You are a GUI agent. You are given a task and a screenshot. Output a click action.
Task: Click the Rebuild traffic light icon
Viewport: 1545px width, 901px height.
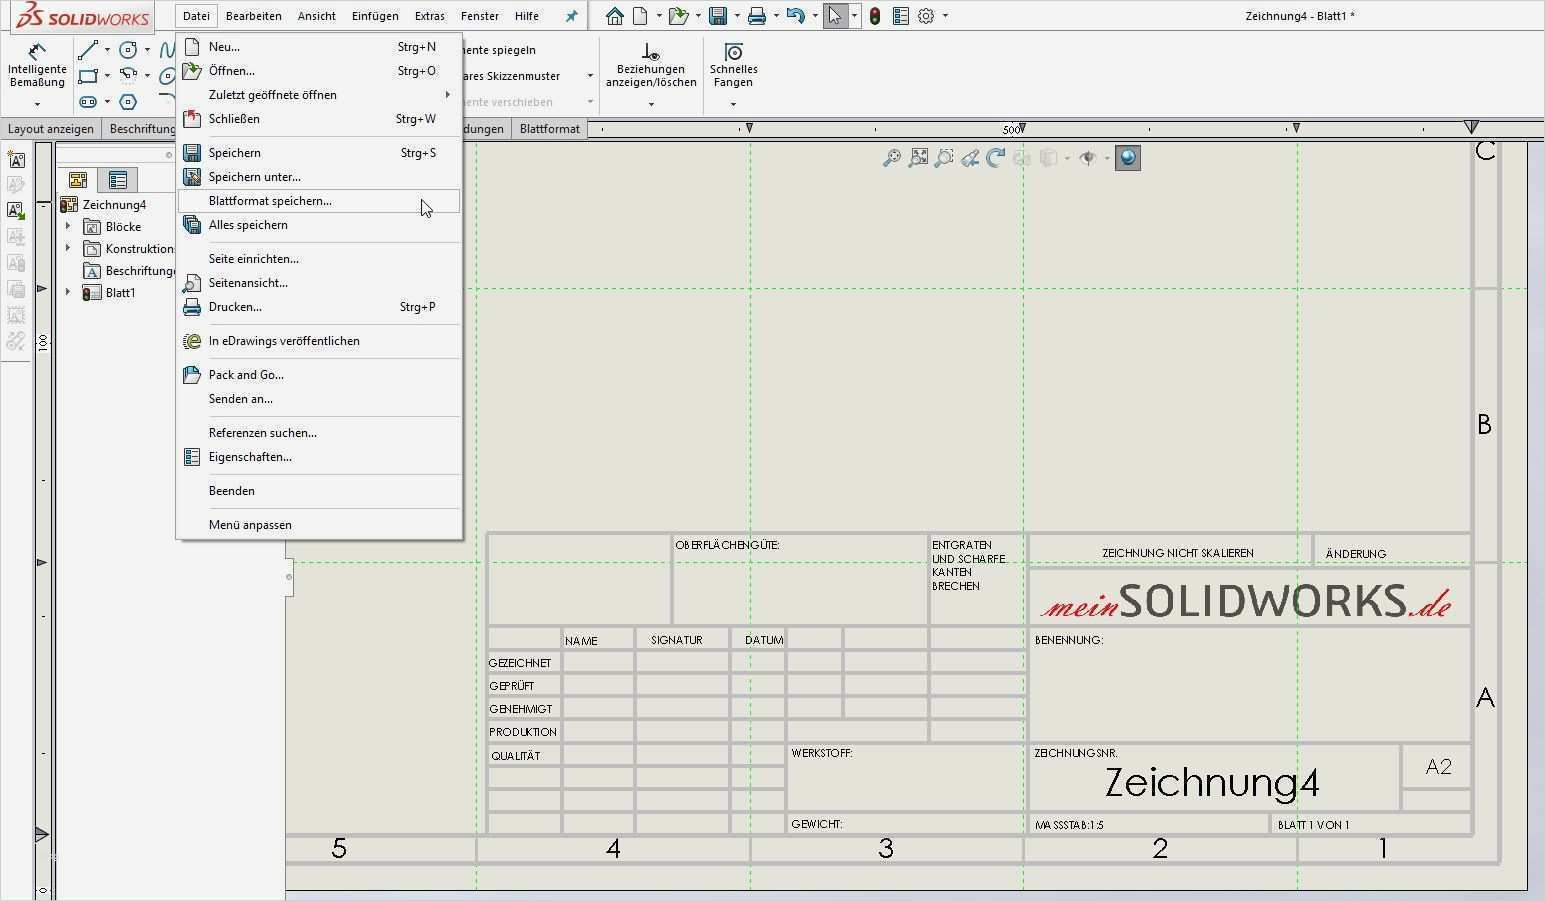point(875,16)
